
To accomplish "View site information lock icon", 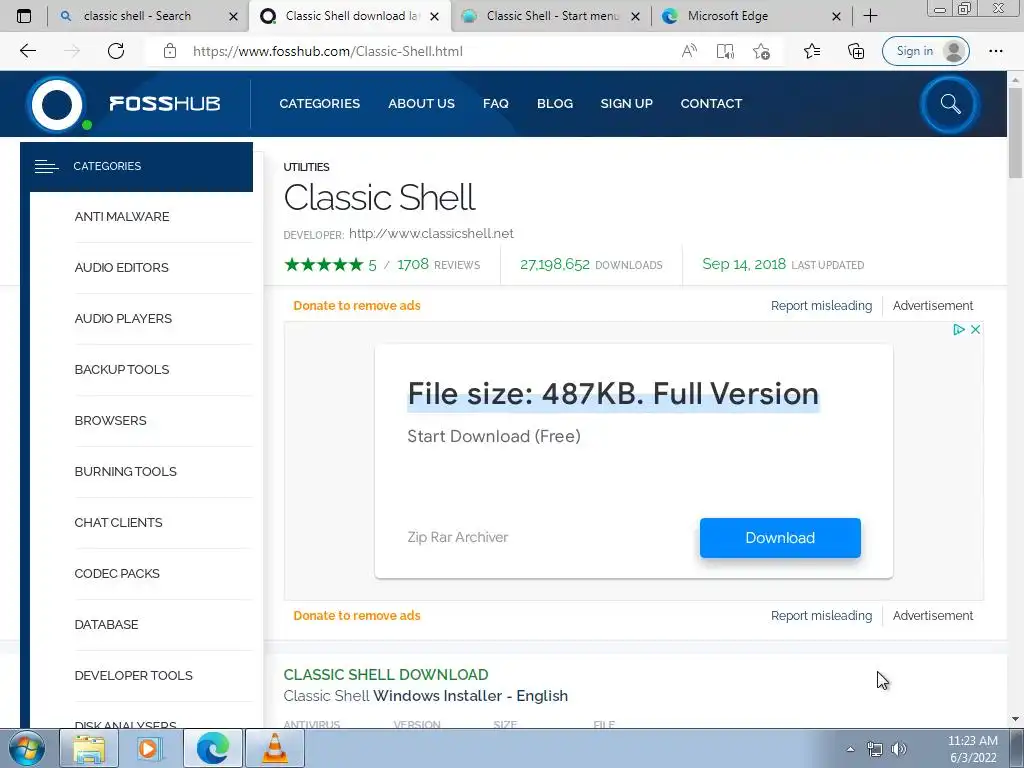I will click(170, 51).
